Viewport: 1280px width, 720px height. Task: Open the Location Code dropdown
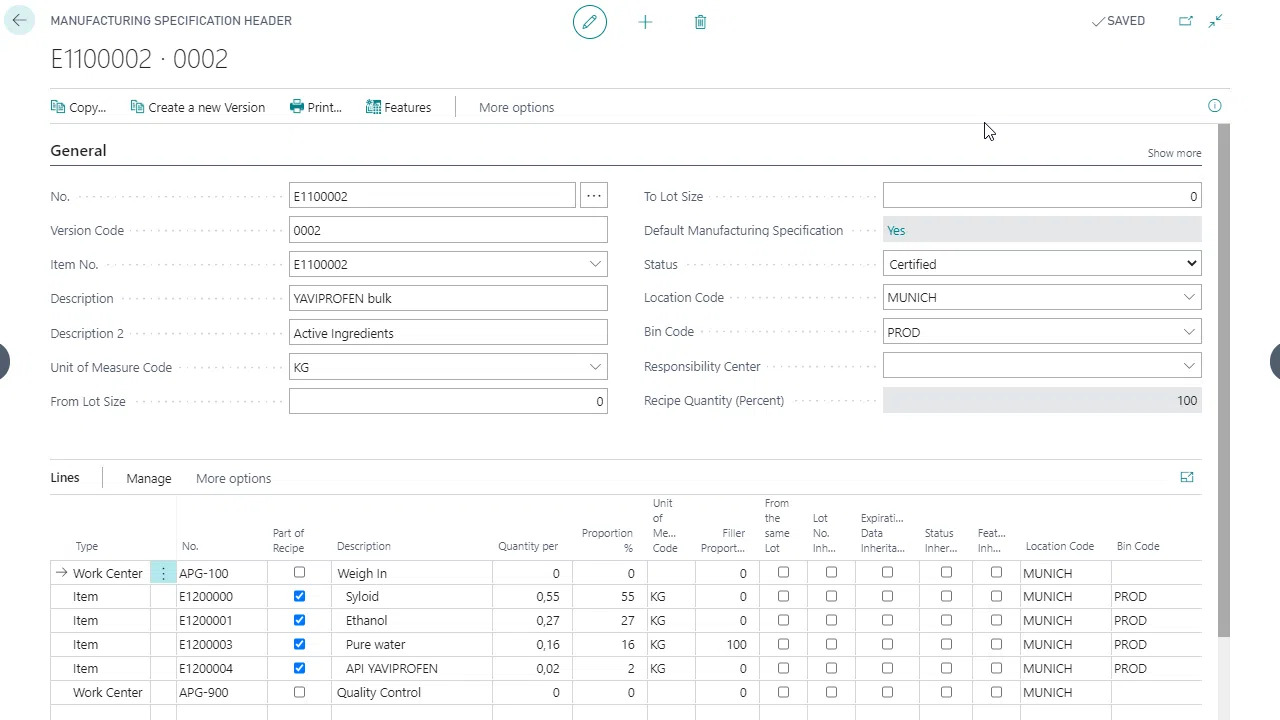[1189, 298]
